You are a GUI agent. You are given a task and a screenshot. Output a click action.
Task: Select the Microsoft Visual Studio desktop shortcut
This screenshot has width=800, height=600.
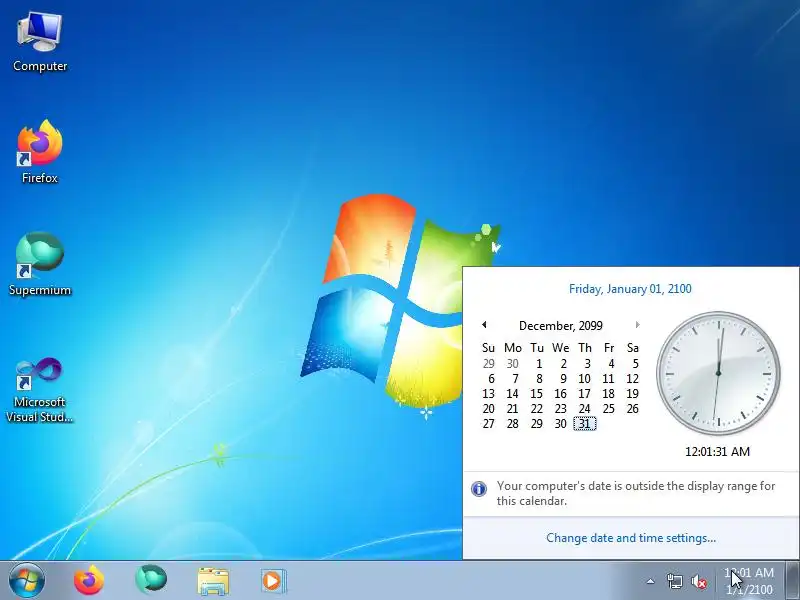coord(40,390)
